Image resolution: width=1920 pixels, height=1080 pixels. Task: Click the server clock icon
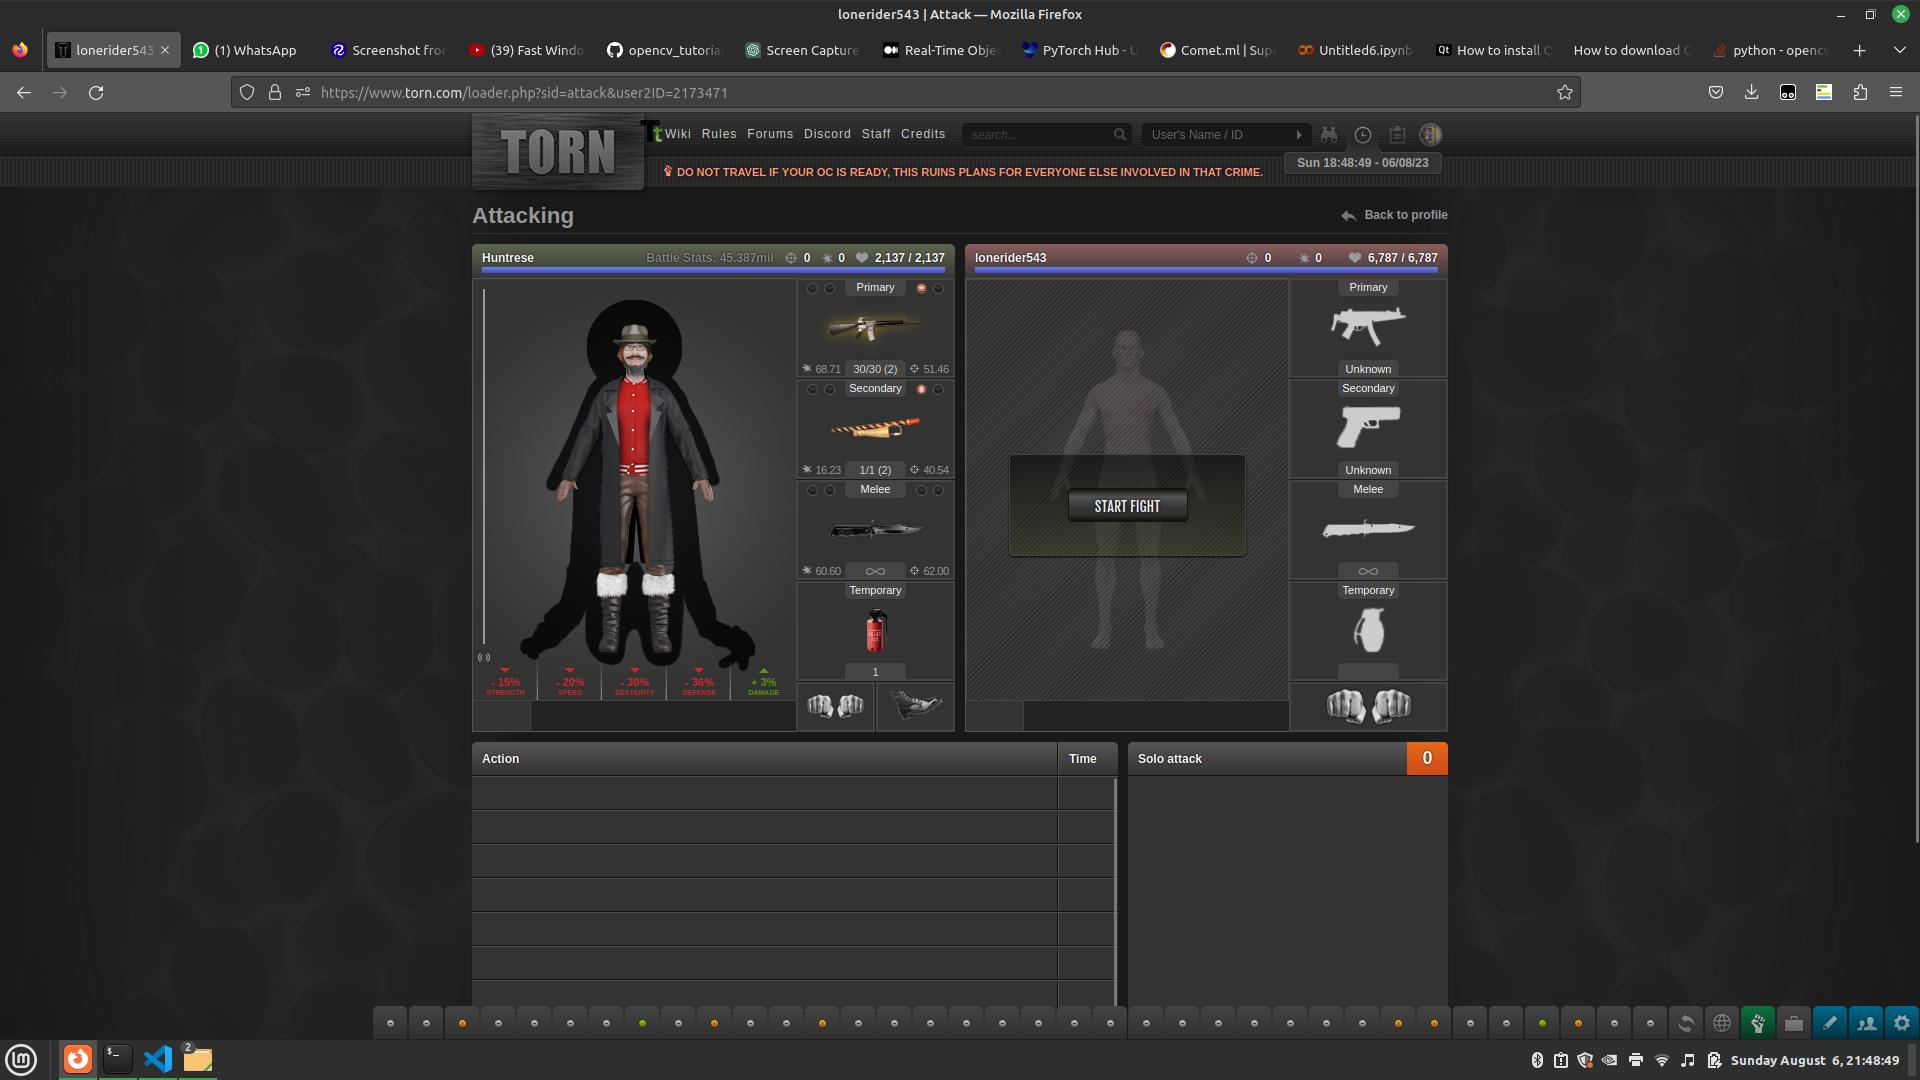pyautogui.click(x=1363, y=134)
